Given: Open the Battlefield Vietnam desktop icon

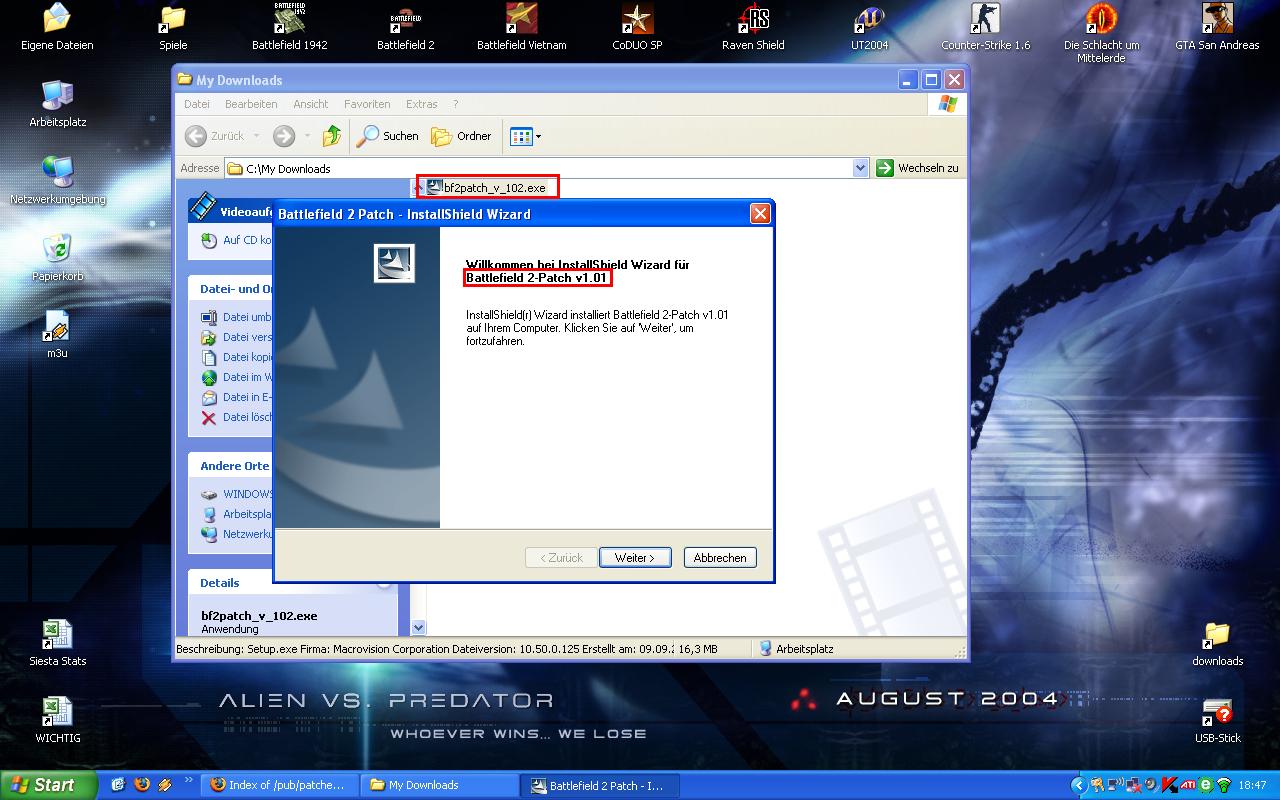Looking at the screenshot, I should click(521, 27).
